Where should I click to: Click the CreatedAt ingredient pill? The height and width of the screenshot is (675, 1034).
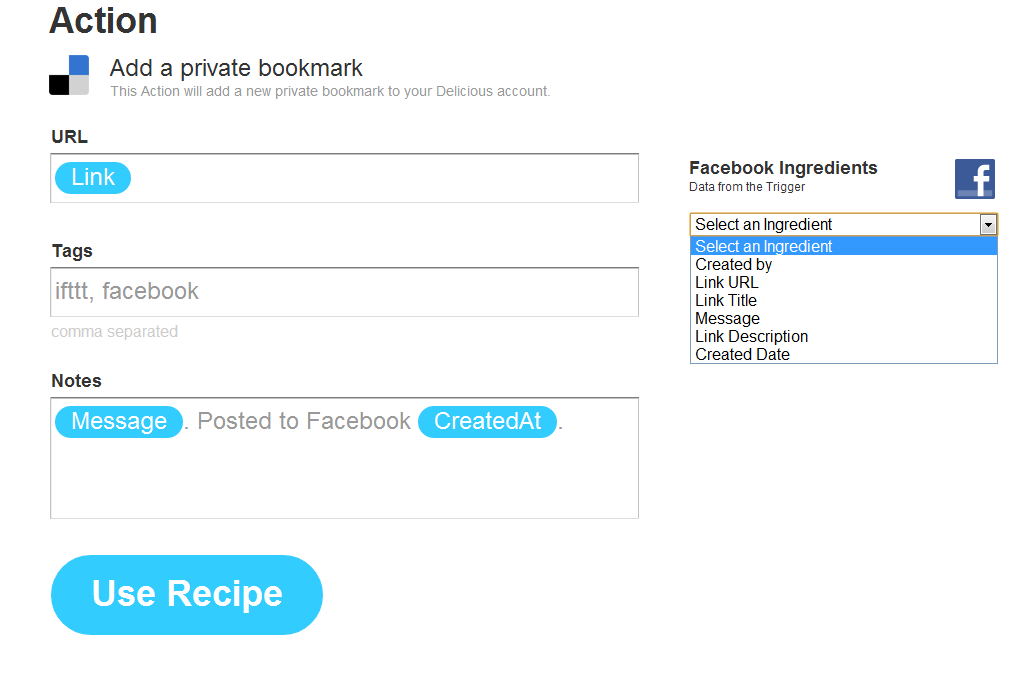(487, 422)
